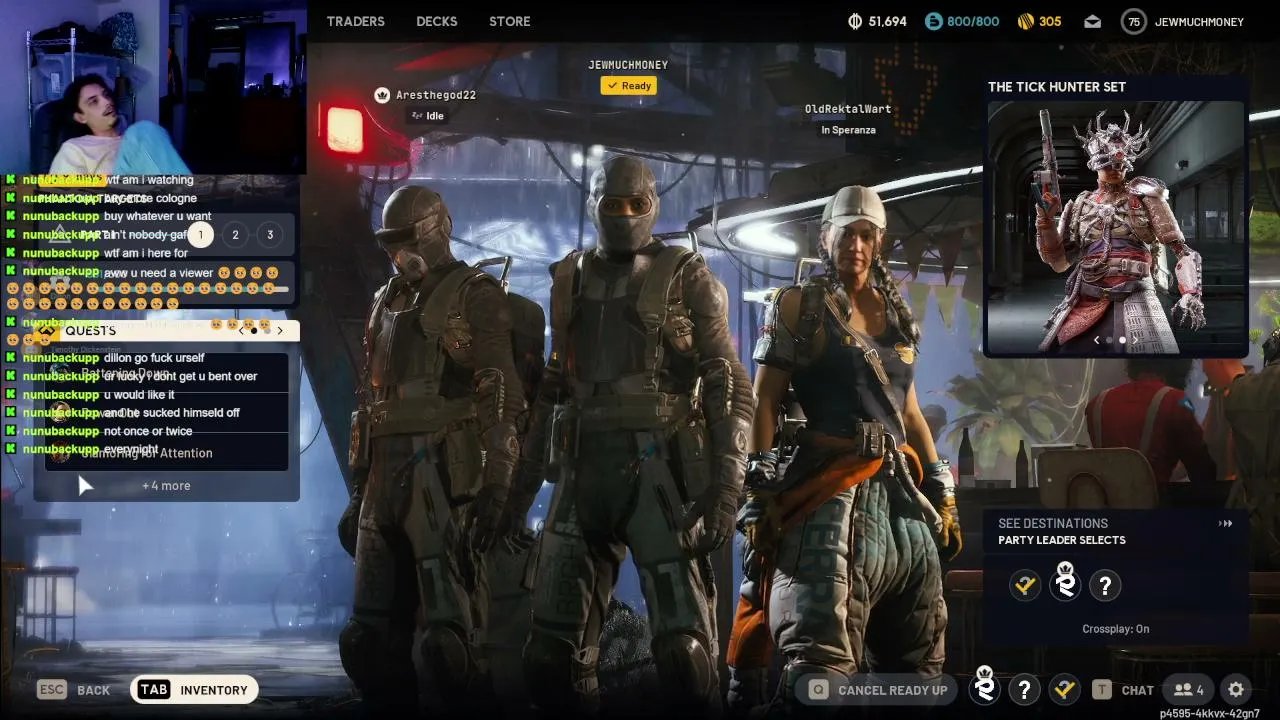Screen dimensions: 1280x720
Task: Select part 3 step button
Action: click(x=270, y=235)
